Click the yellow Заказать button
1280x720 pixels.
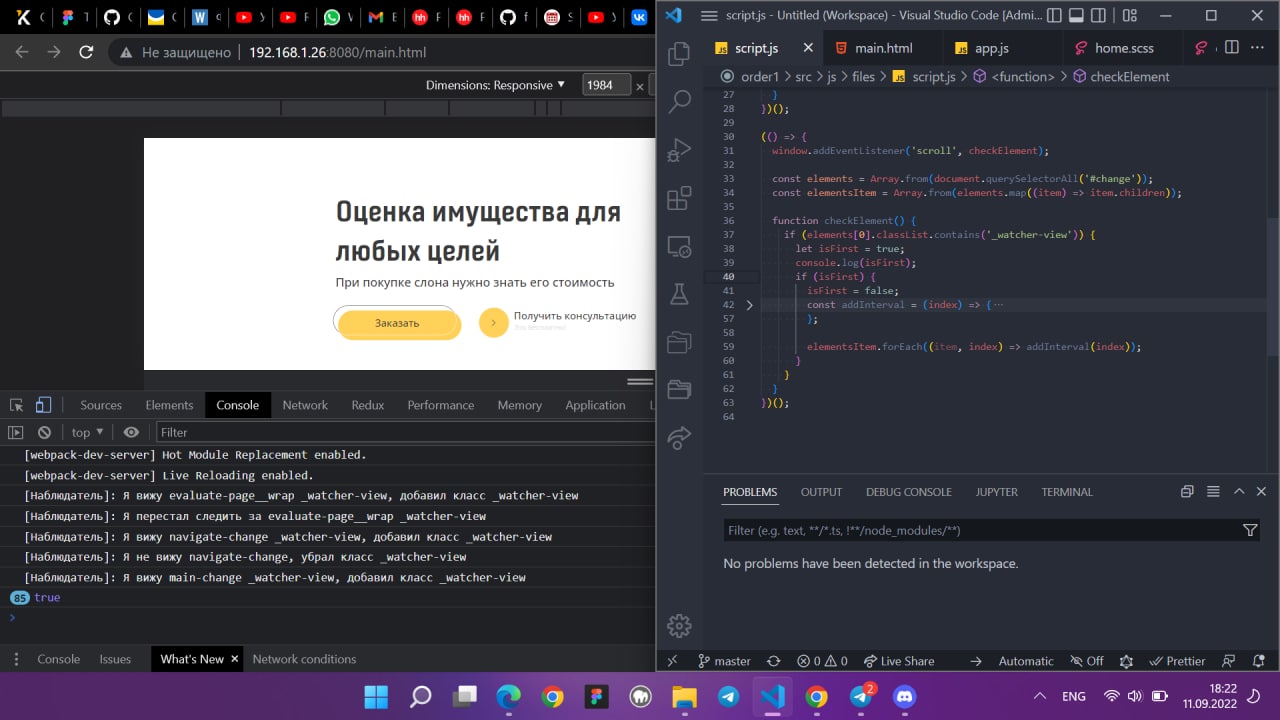tap(398, 323)
